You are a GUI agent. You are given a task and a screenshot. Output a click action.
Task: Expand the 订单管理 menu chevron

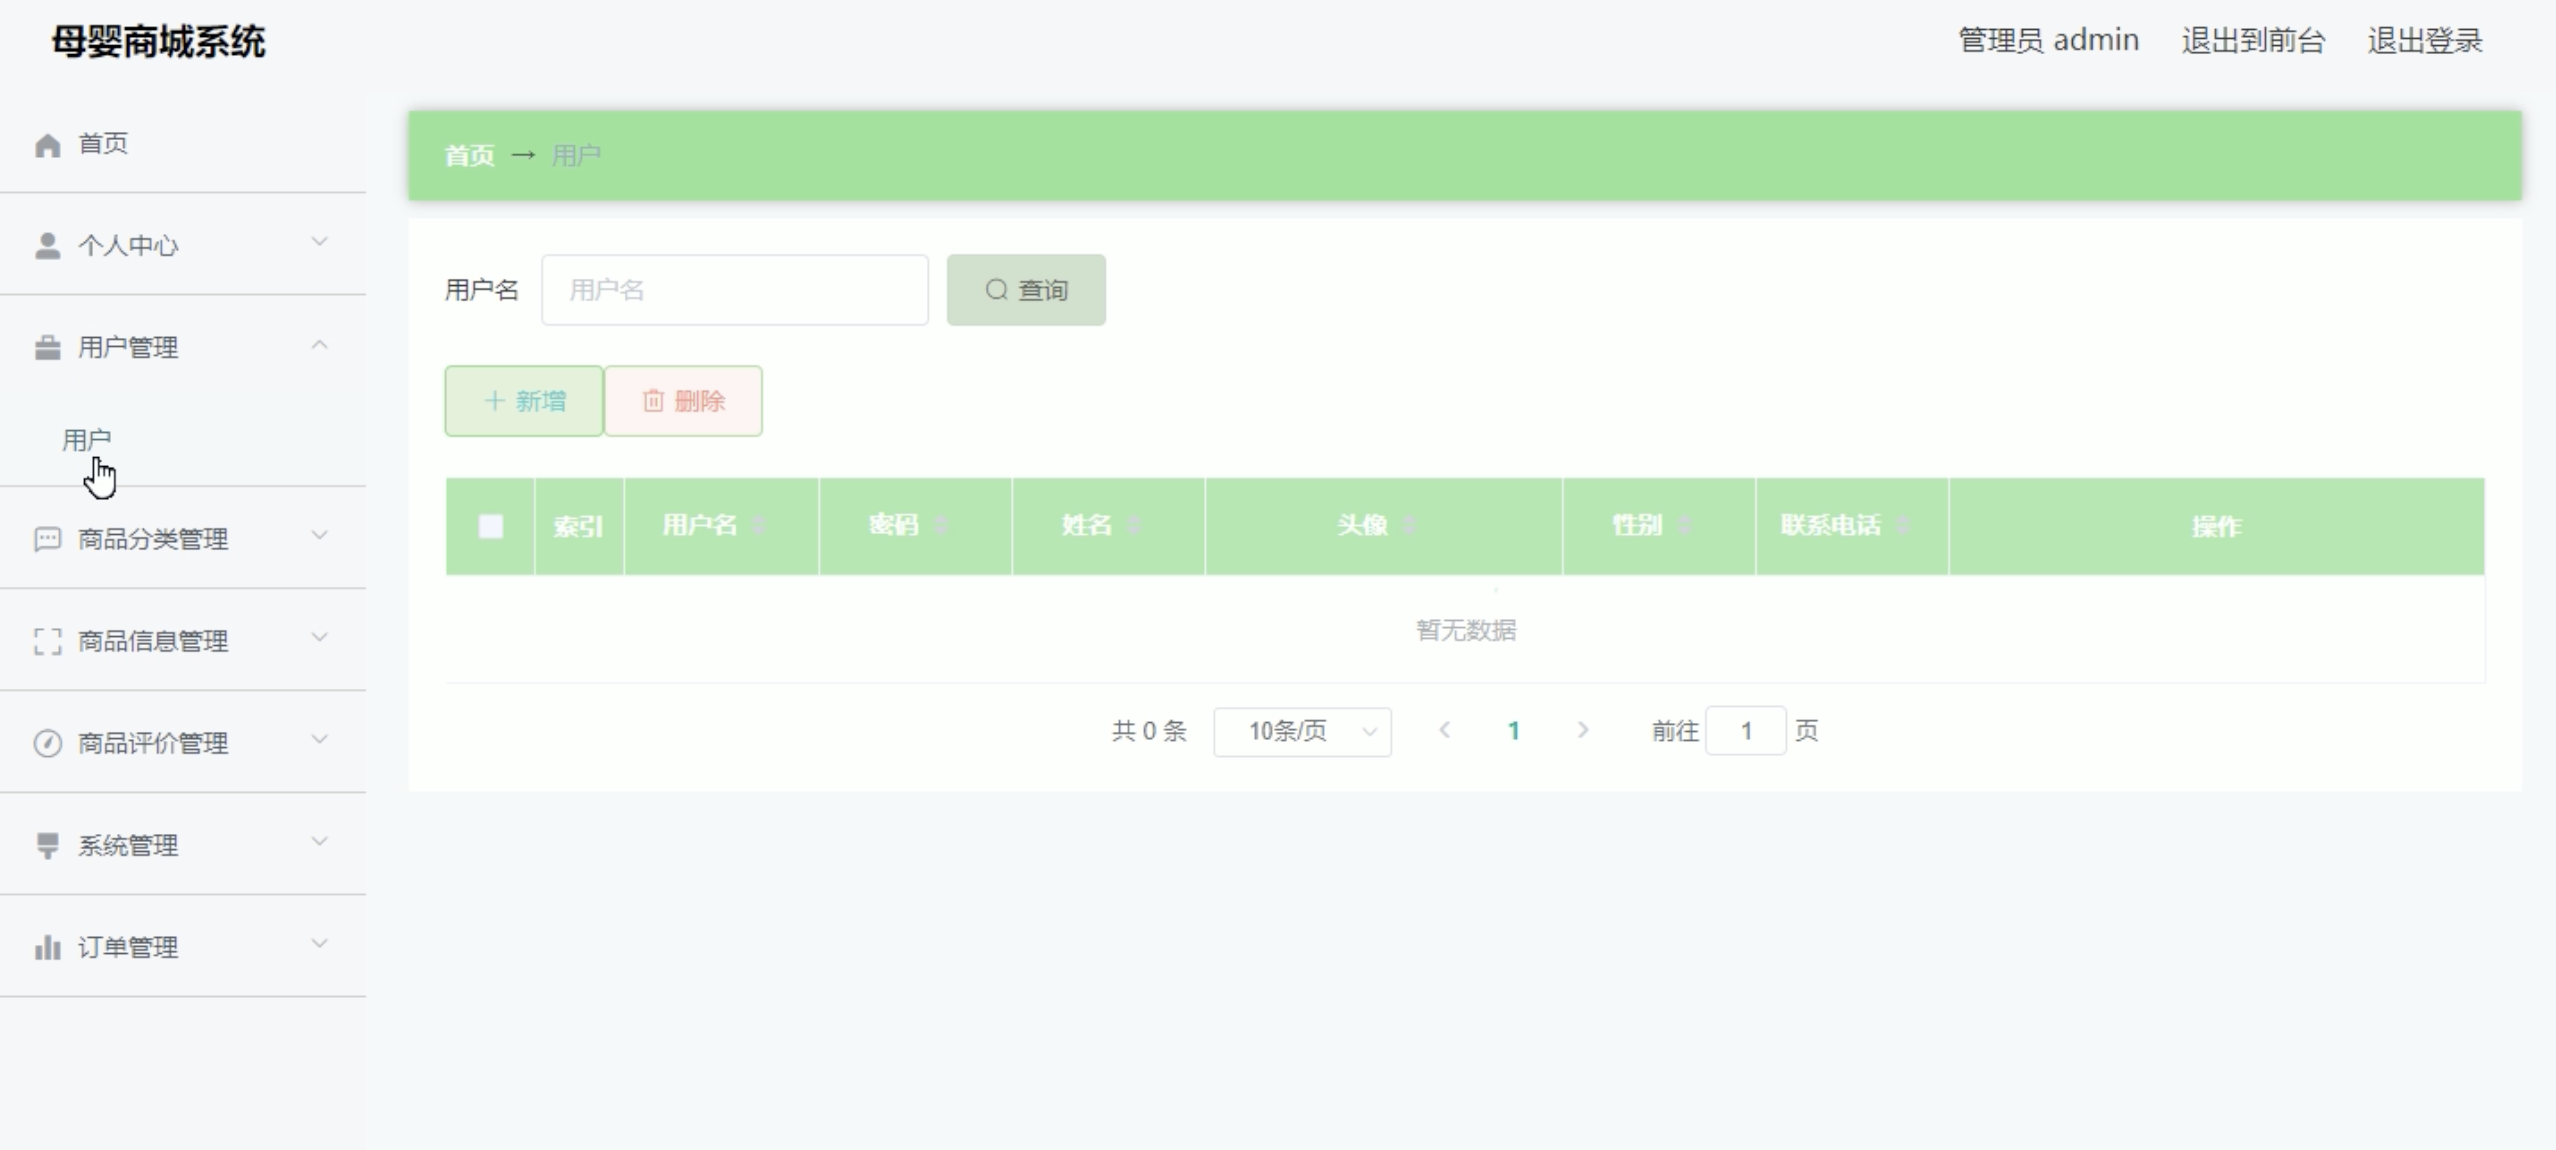(319, 944)
